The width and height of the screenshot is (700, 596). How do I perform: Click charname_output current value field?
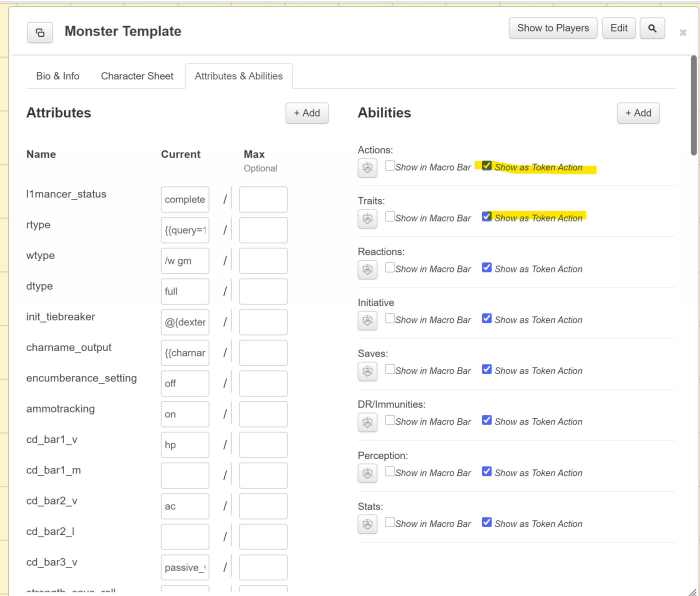tap(185, 353)
